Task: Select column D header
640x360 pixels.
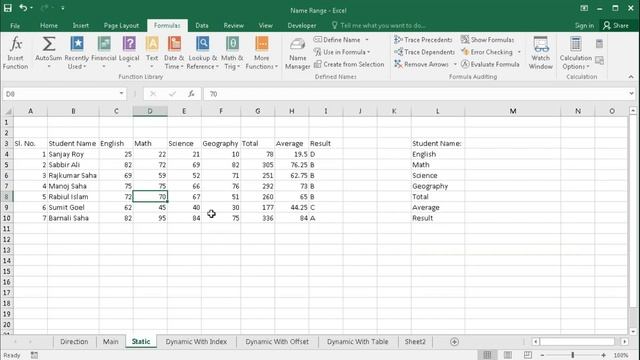Action: 150,111
